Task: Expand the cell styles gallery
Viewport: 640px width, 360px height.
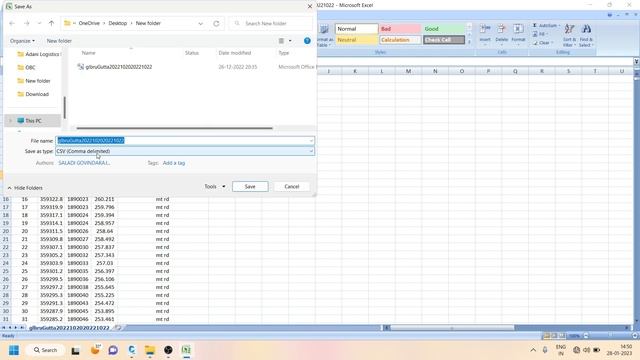Action: (x=469, y=42)
